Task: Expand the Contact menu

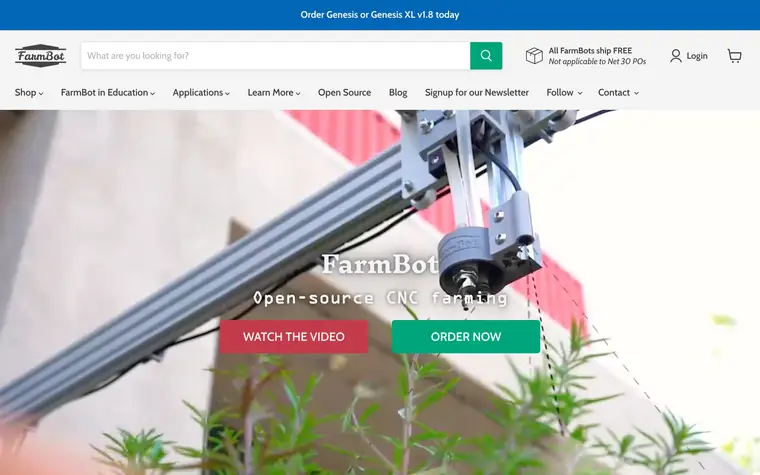Action: click(x=618, y=93)
